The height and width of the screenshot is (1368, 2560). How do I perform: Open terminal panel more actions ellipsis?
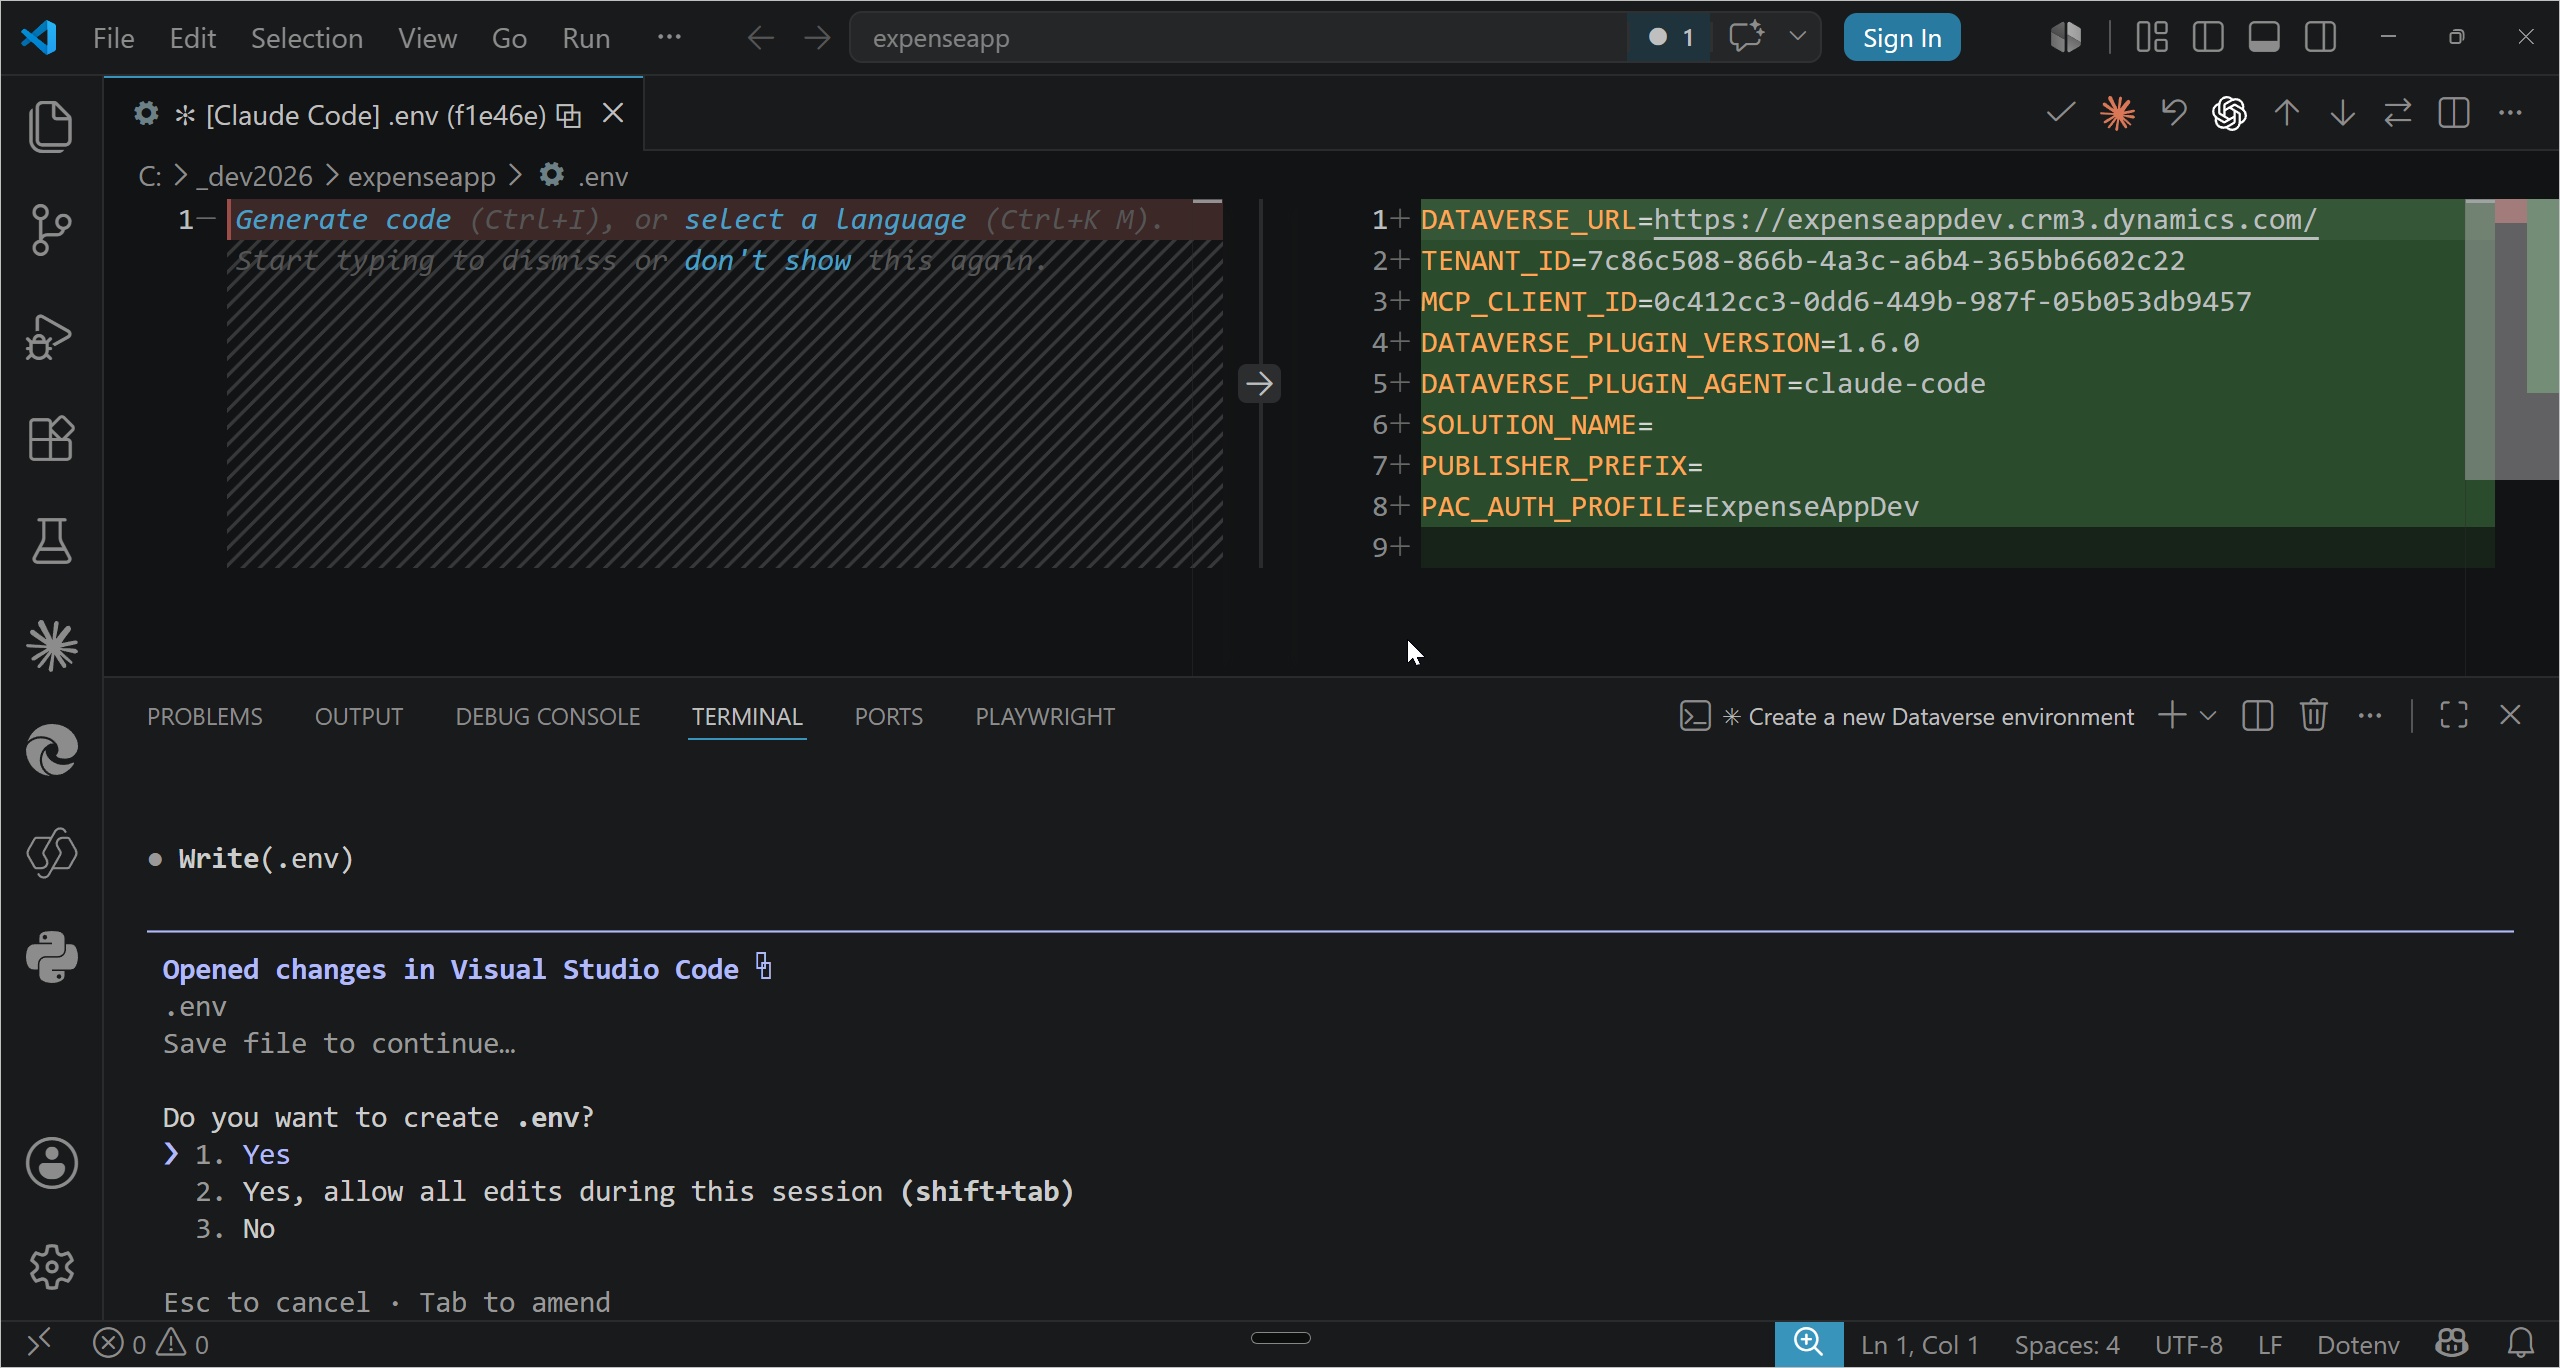[2370, 716]
